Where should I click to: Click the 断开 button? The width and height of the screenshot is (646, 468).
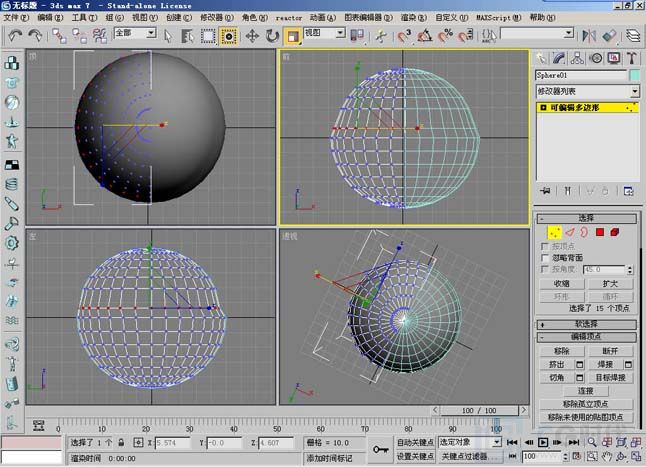610,351
